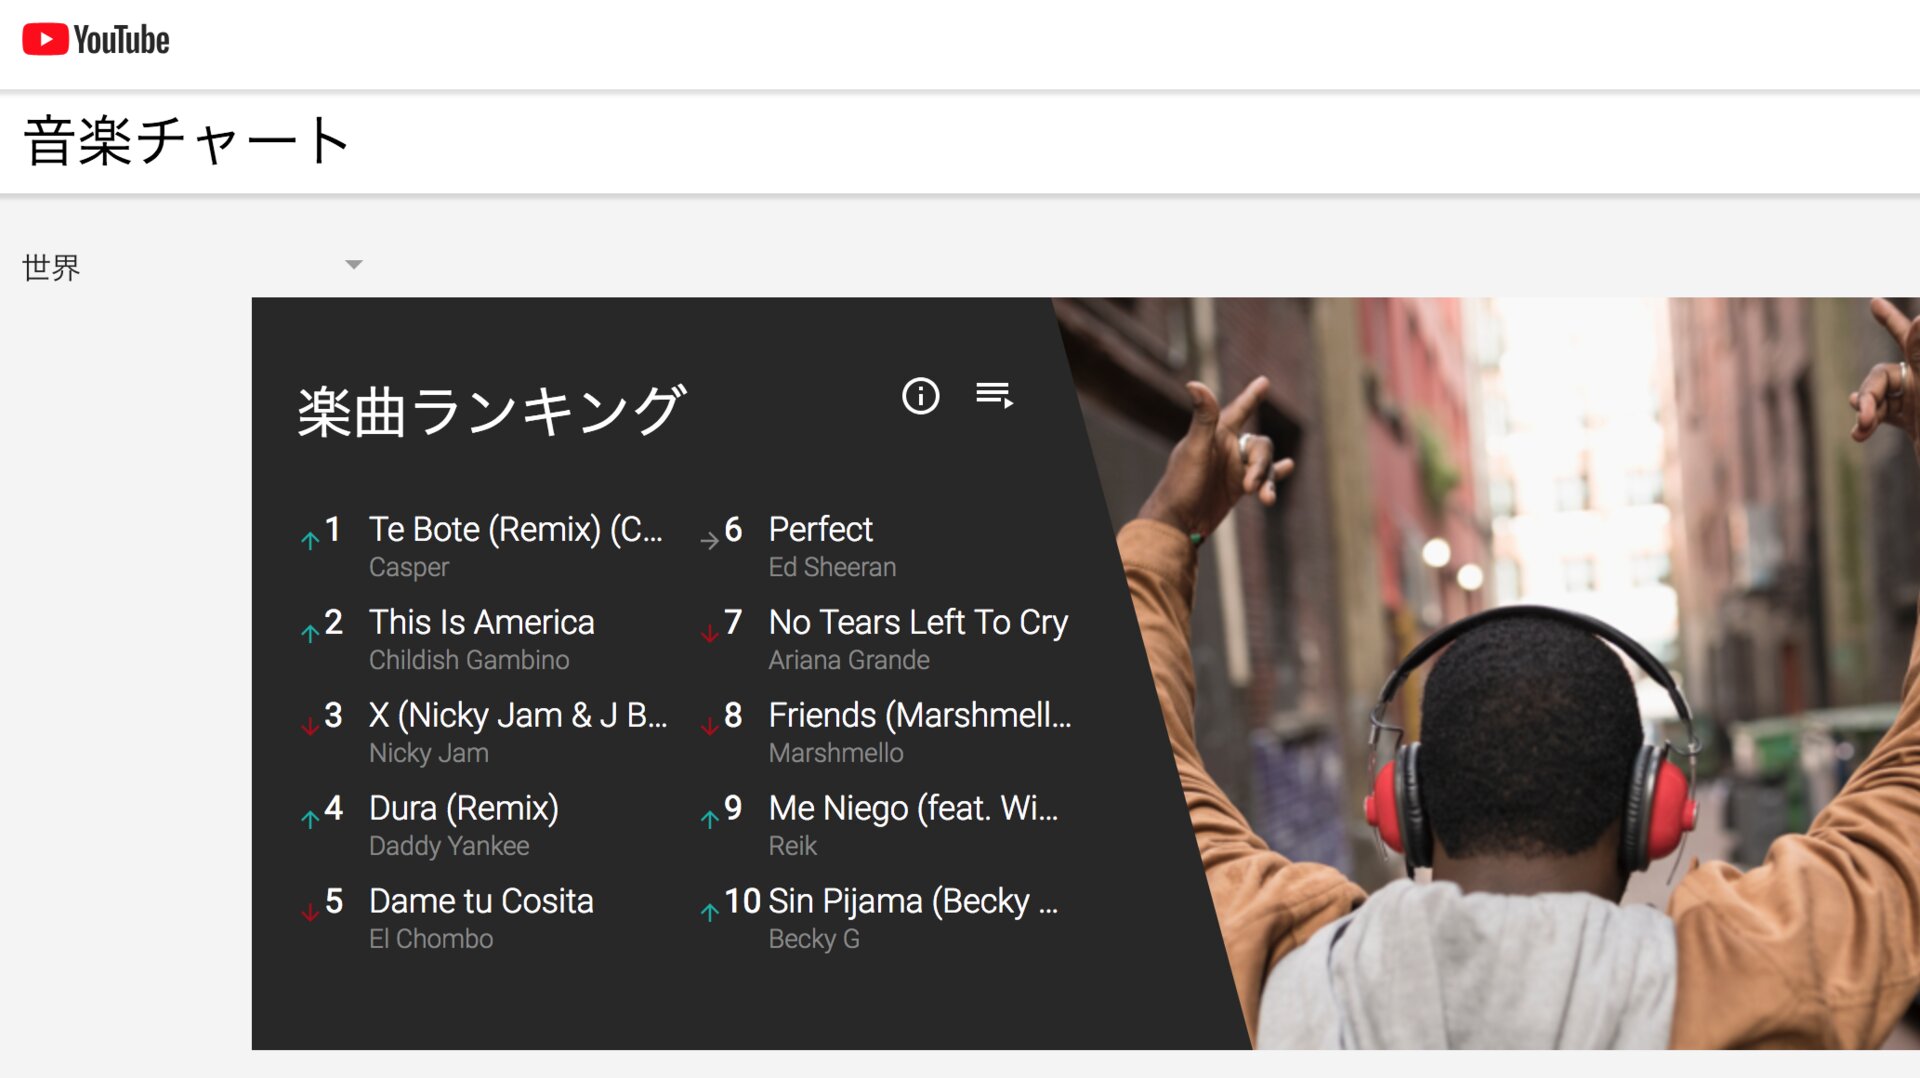Viewport: 1920px width, 1078px height.
Task: Open song Friends (Marshmell...
Action: (920, 715)
